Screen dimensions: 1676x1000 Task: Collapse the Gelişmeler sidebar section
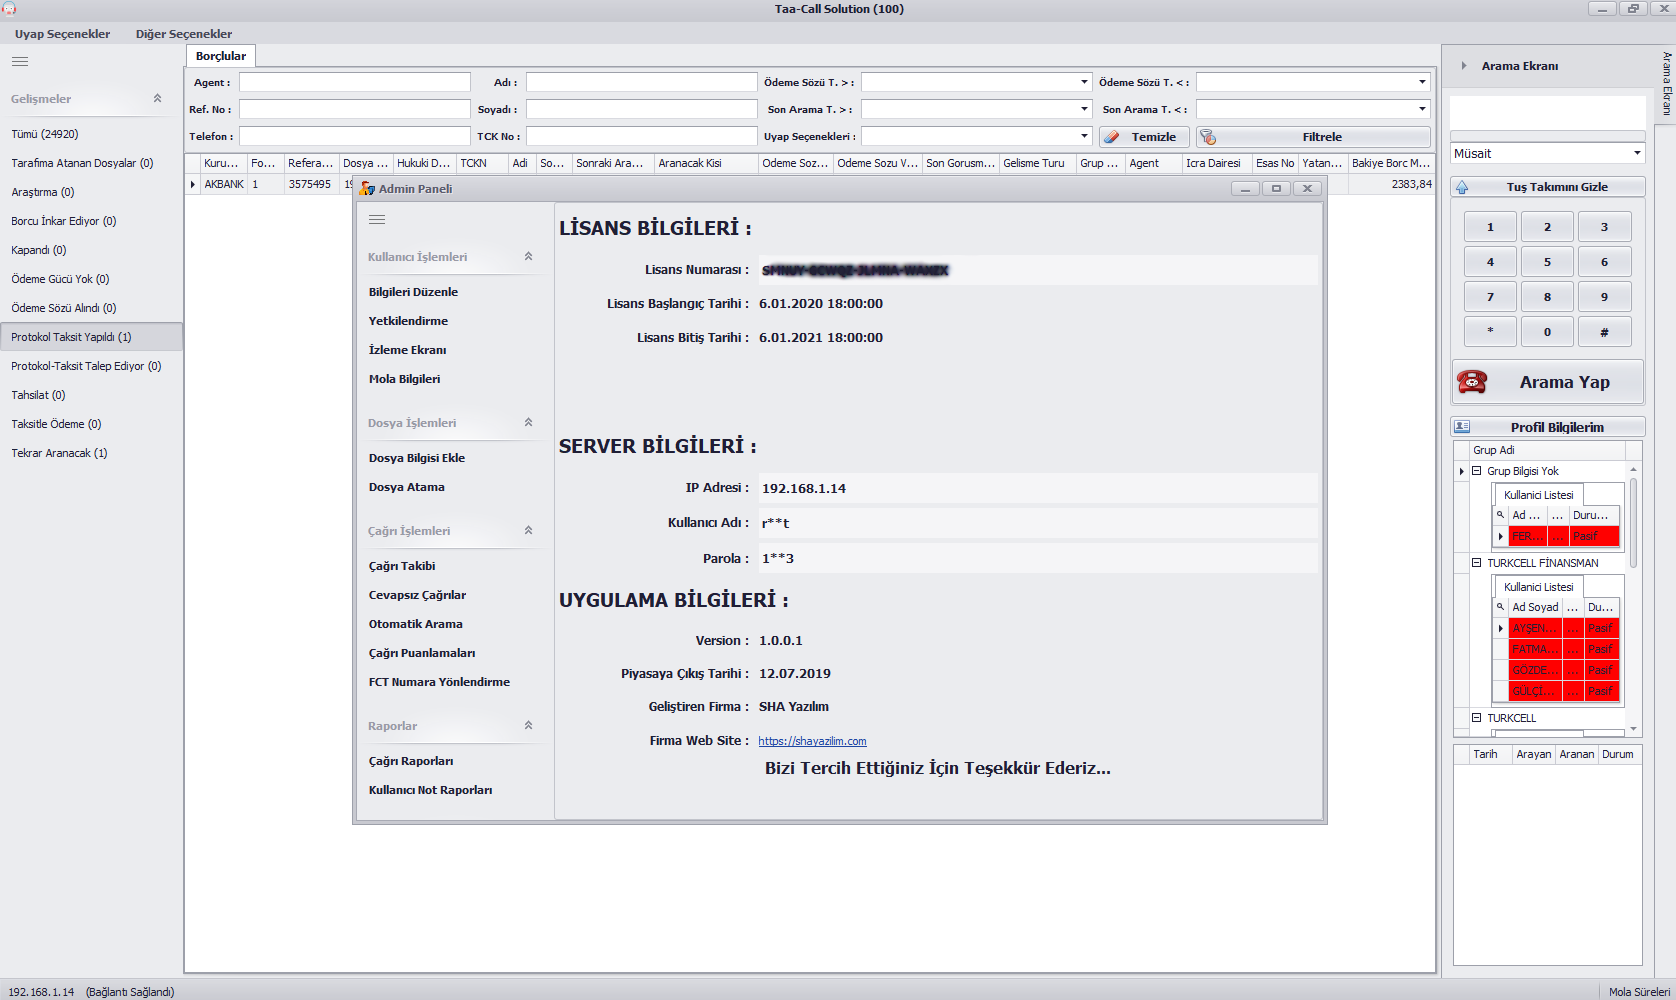click(x=157, y=99)
